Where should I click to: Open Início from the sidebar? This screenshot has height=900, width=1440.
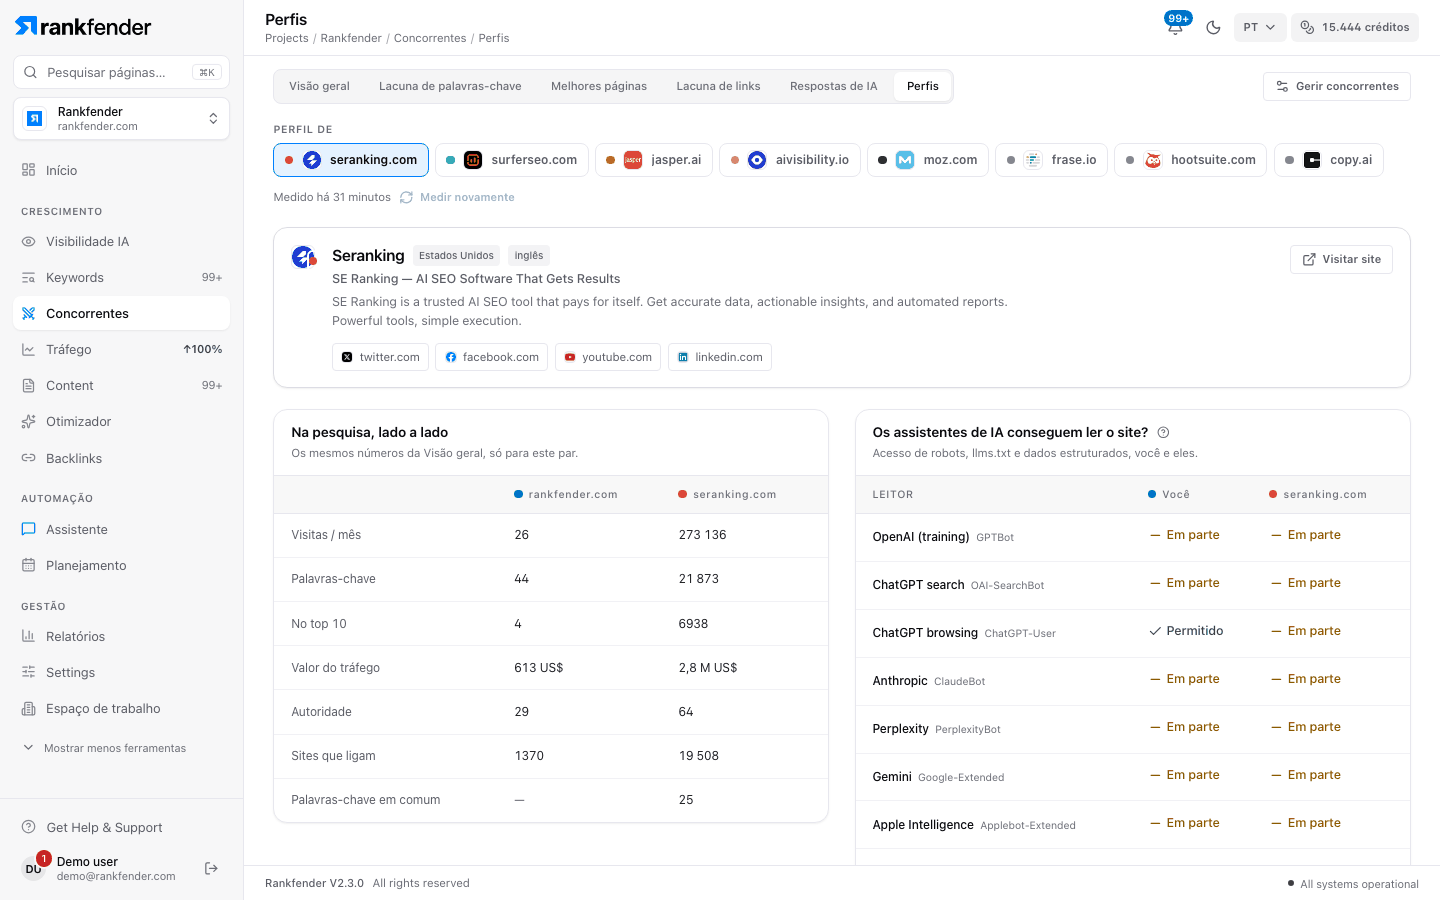click(x=121, y=170)
